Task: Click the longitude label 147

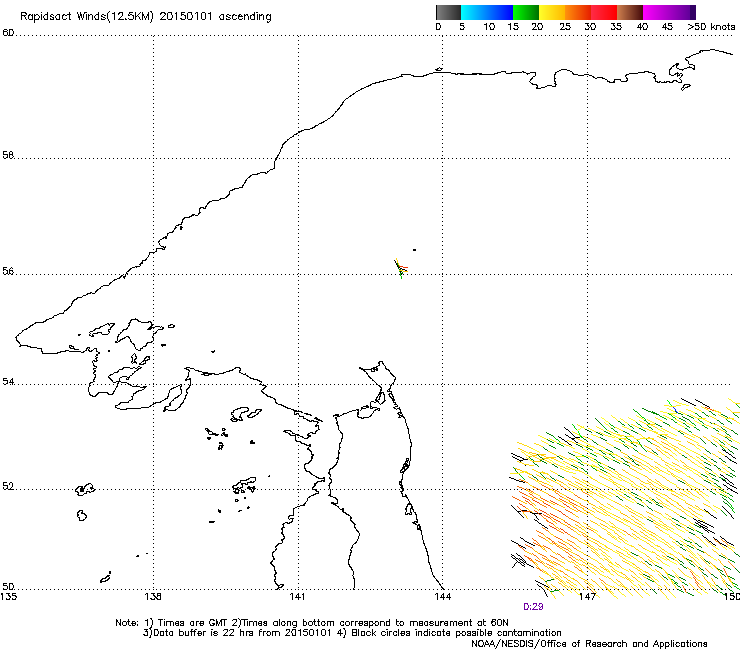Action: pos(588,596)
